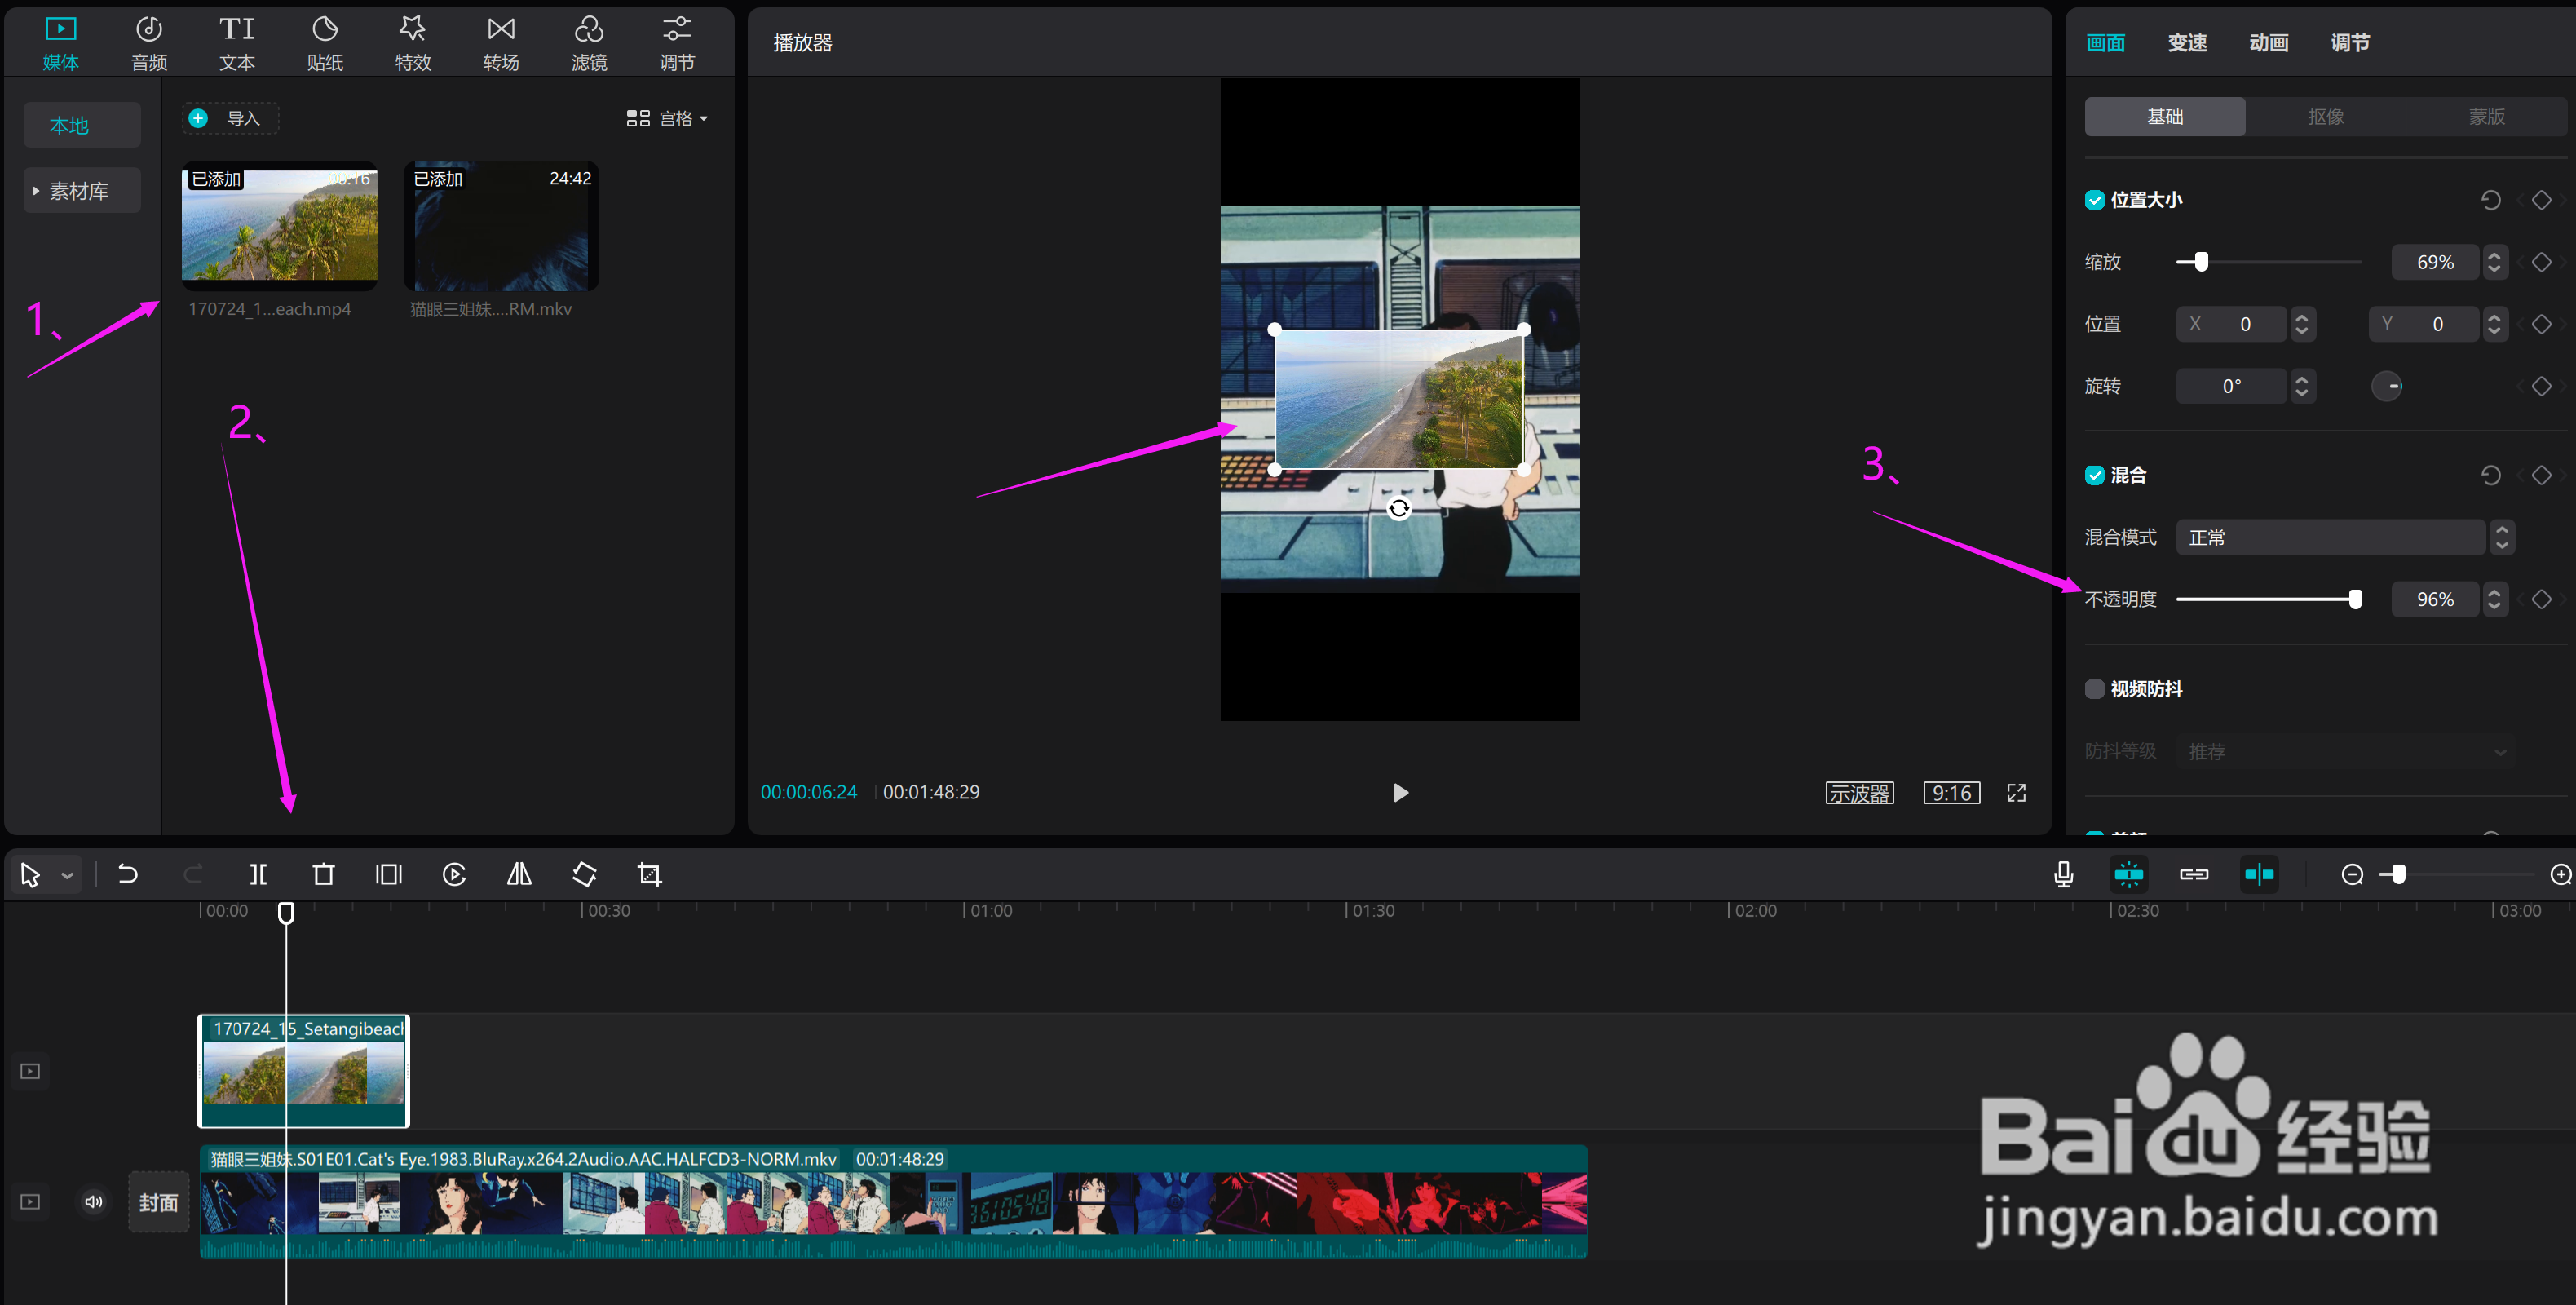Open the selection tool mode dropdown arrow

[x=67, y=875]
